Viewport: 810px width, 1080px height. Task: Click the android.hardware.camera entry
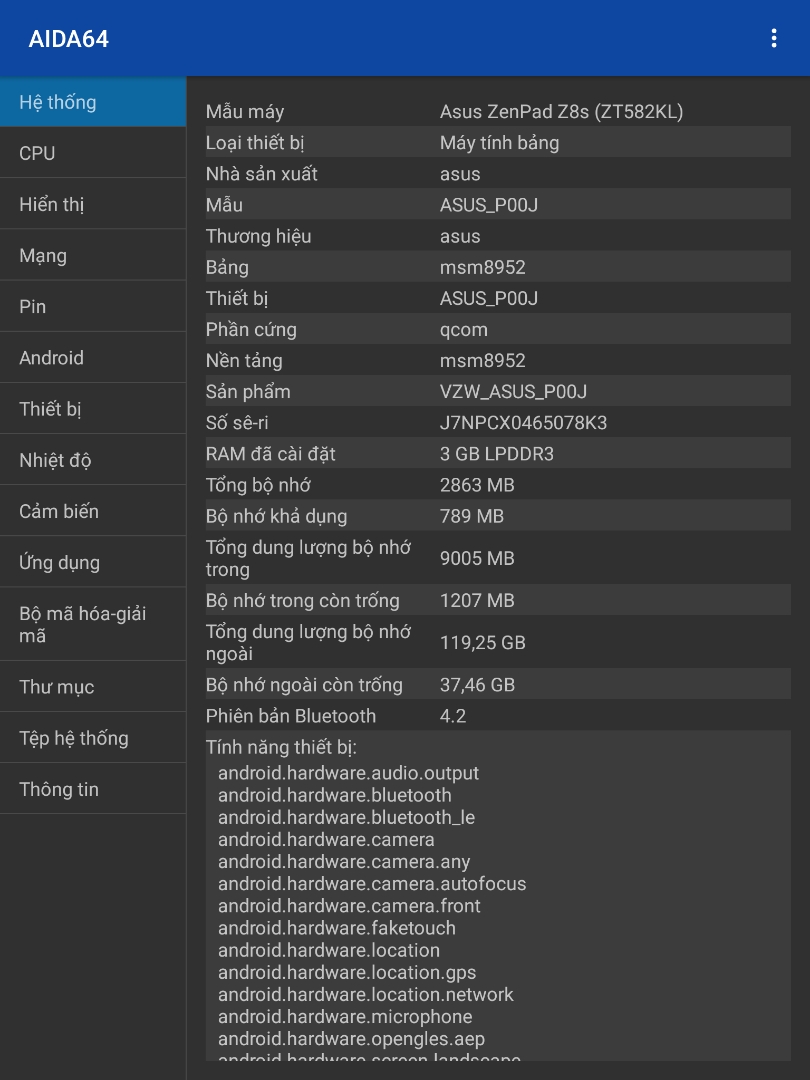[x=326, y=839]
